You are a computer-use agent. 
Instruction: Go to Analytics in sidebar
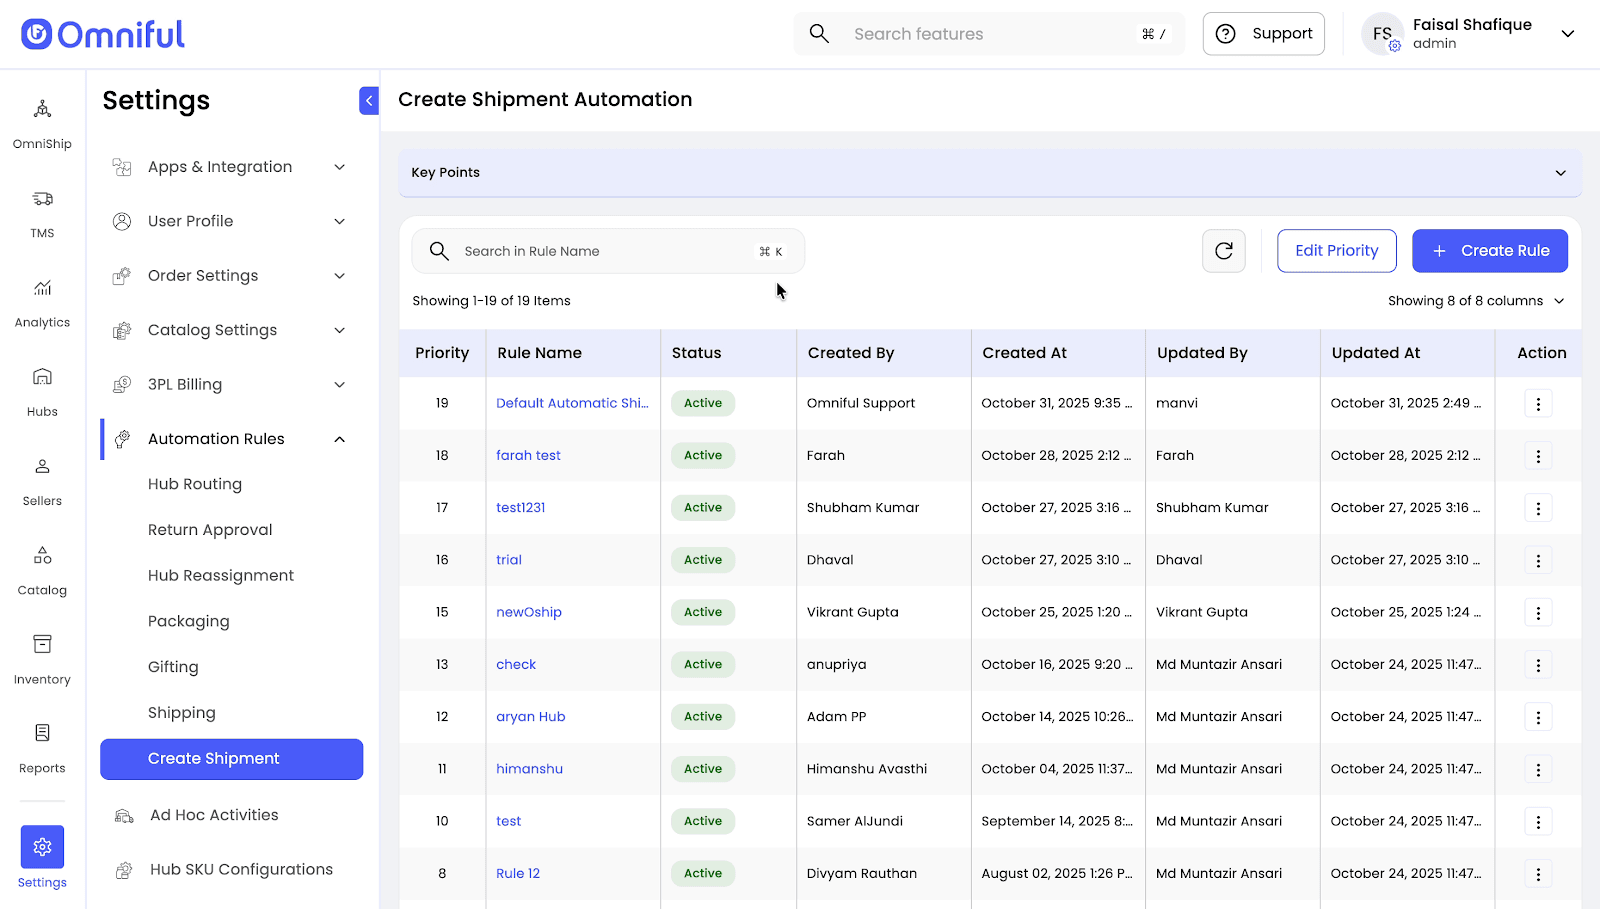(42, 301)
